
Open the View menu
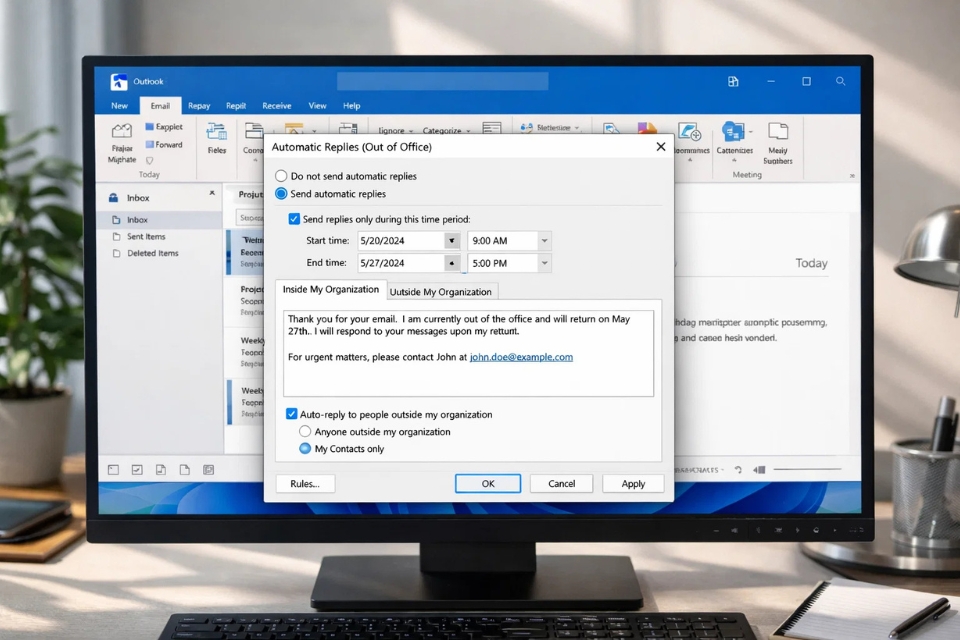pyautogui.click(x=317, y=105)
